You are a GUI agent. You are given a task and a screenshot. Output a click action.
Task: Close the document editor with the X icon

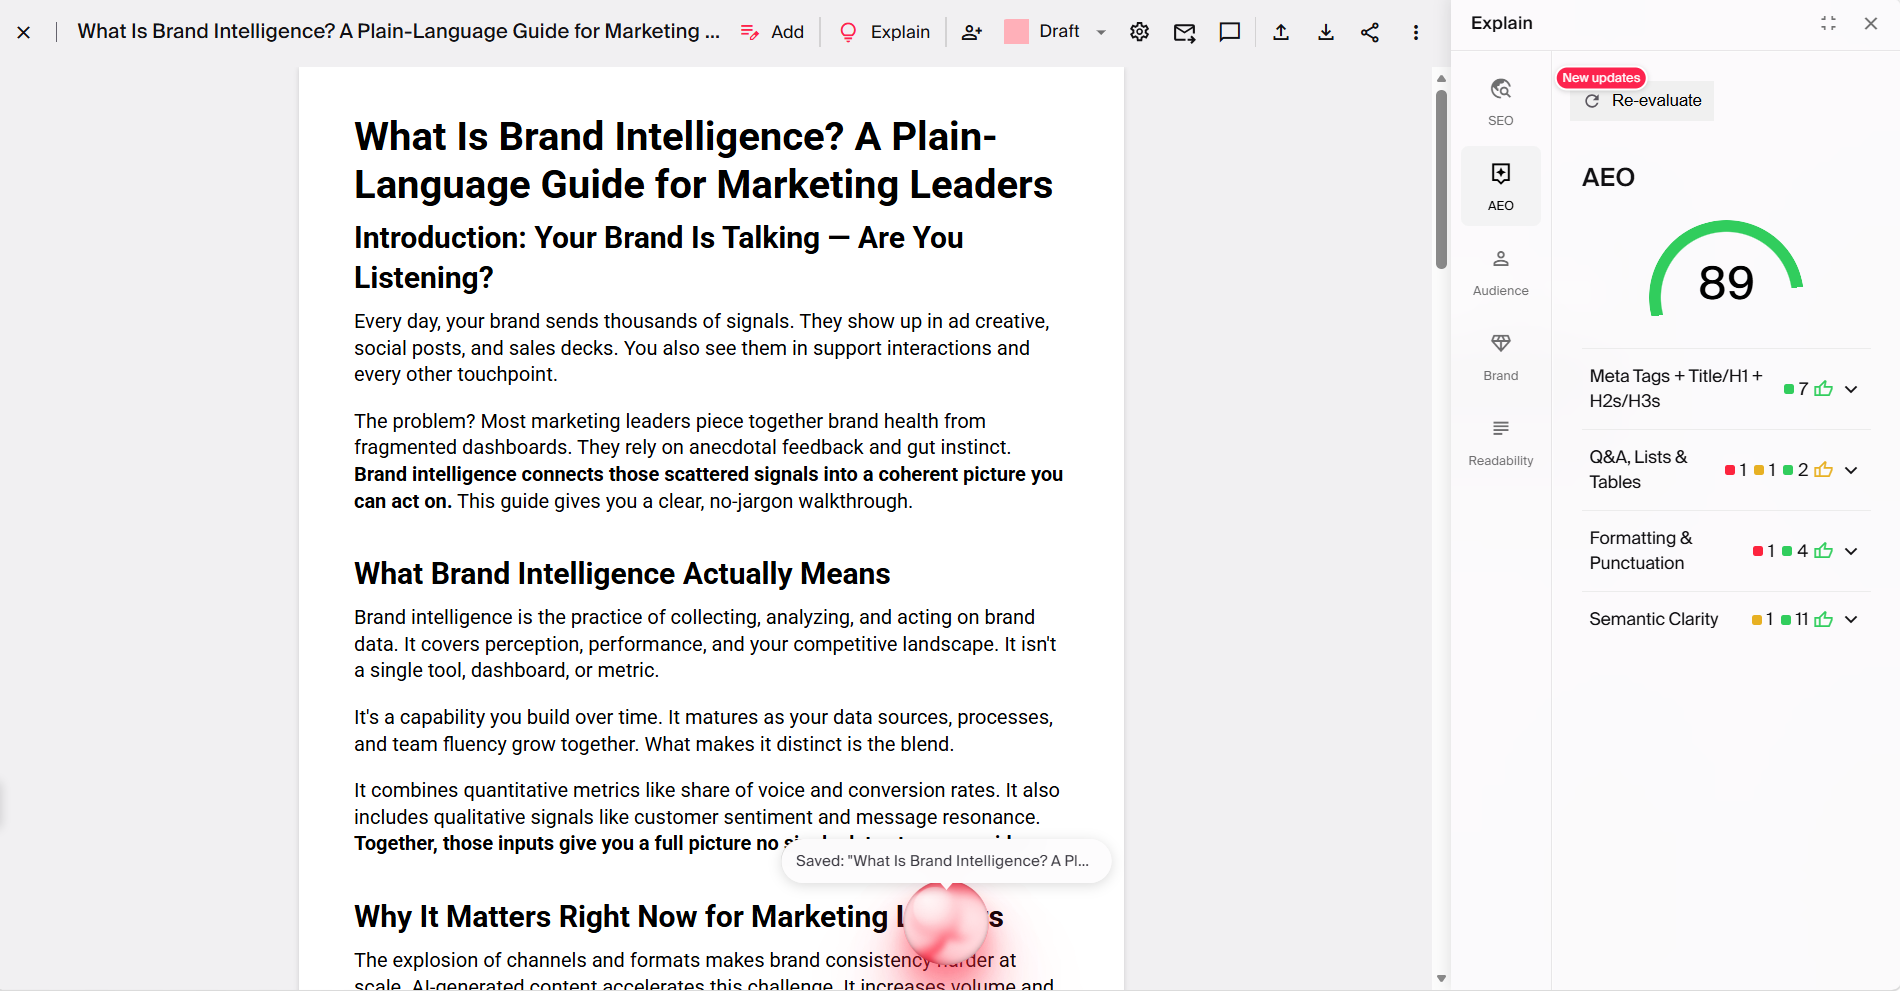point(24,32)
